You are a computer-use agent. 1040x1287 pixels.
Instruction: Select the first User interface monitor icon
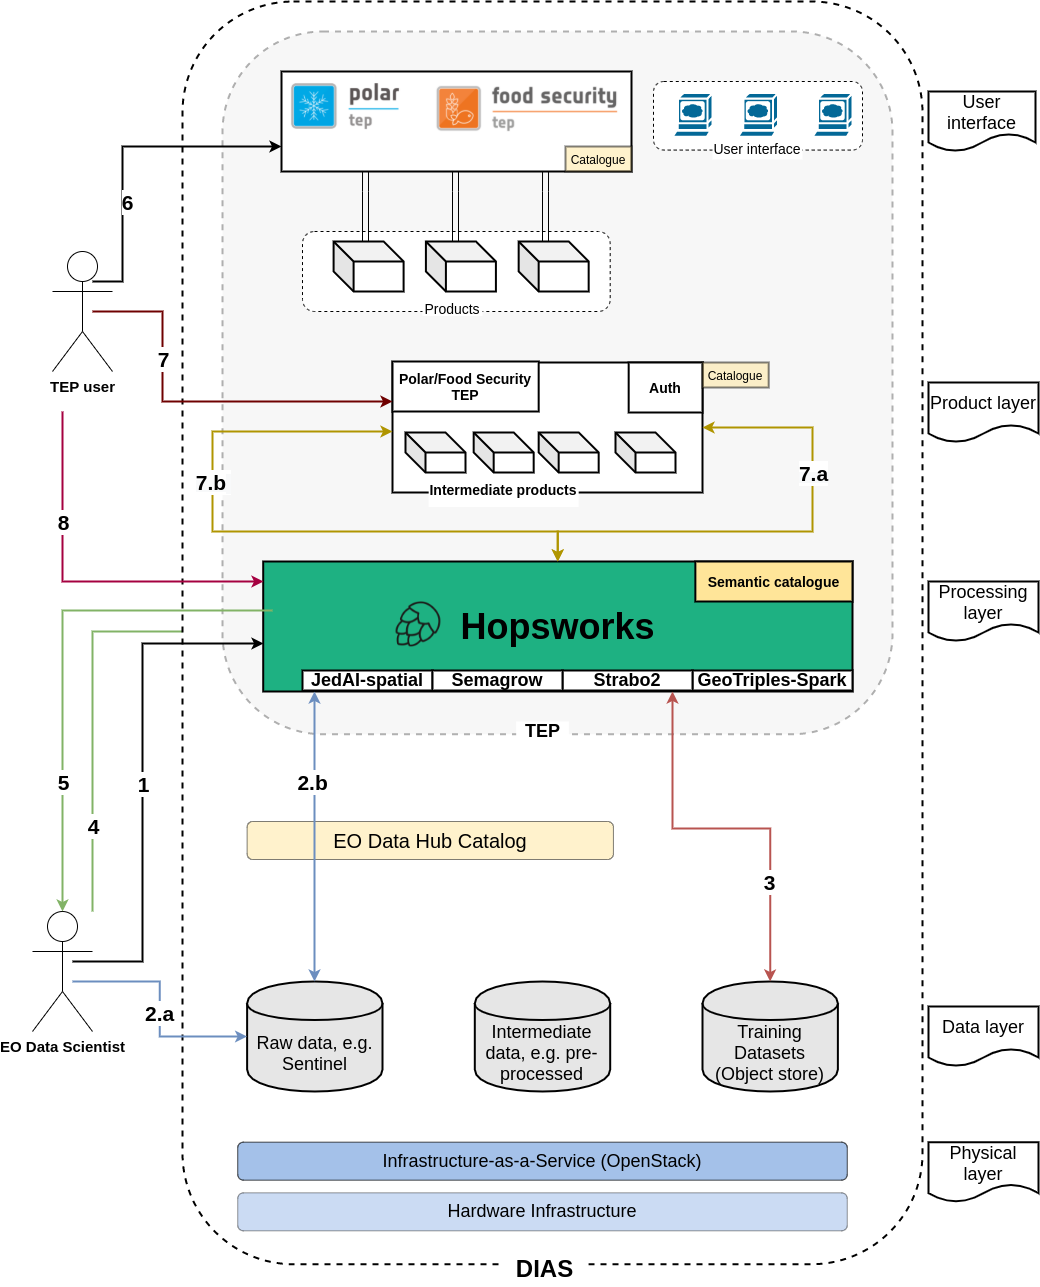pos(694,113)
